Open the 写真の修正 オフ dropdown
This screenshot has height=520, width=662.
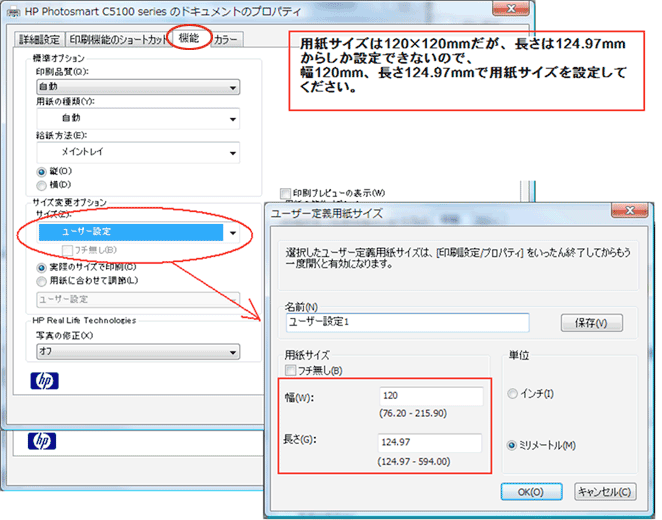(x=138, y=352)
